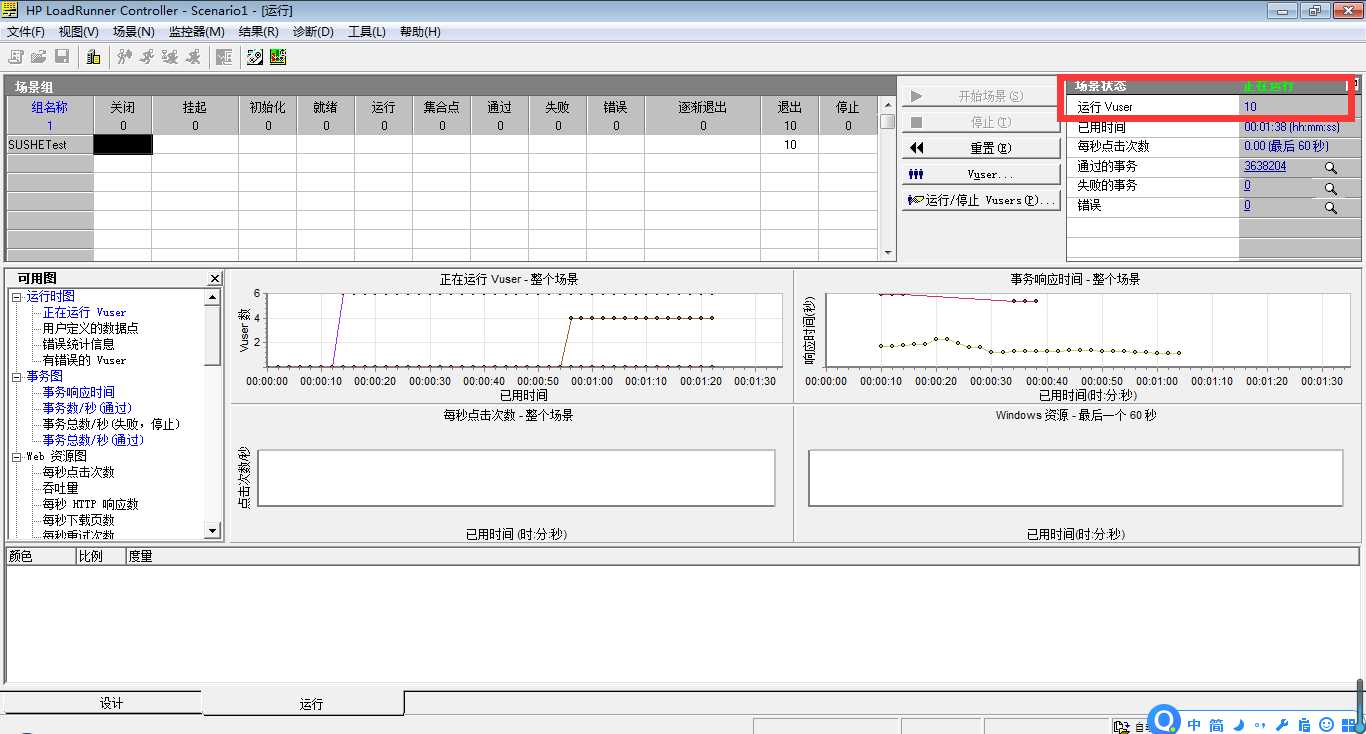Image resolution: width=1366 pixels, height=734 pixels.
Task: Click the 重置(E) button
Action: pyautogui.click(x=981, y=148)
